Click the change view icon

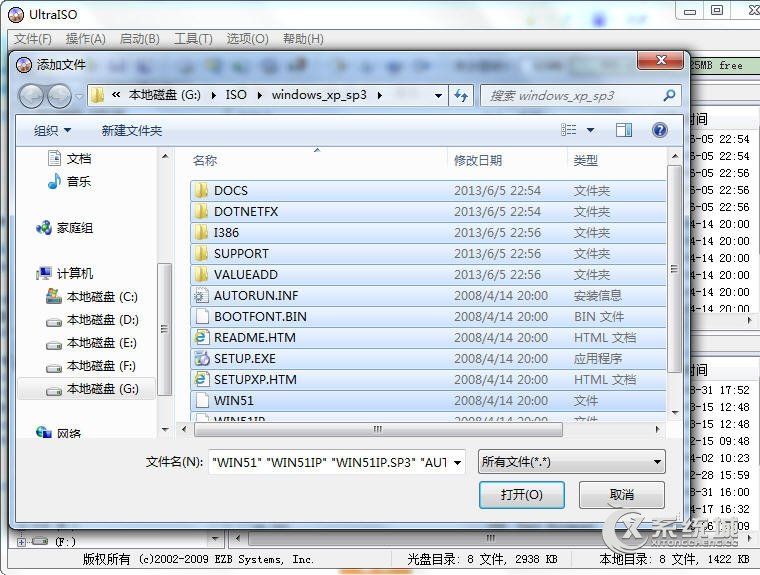[x=569, y=129]
